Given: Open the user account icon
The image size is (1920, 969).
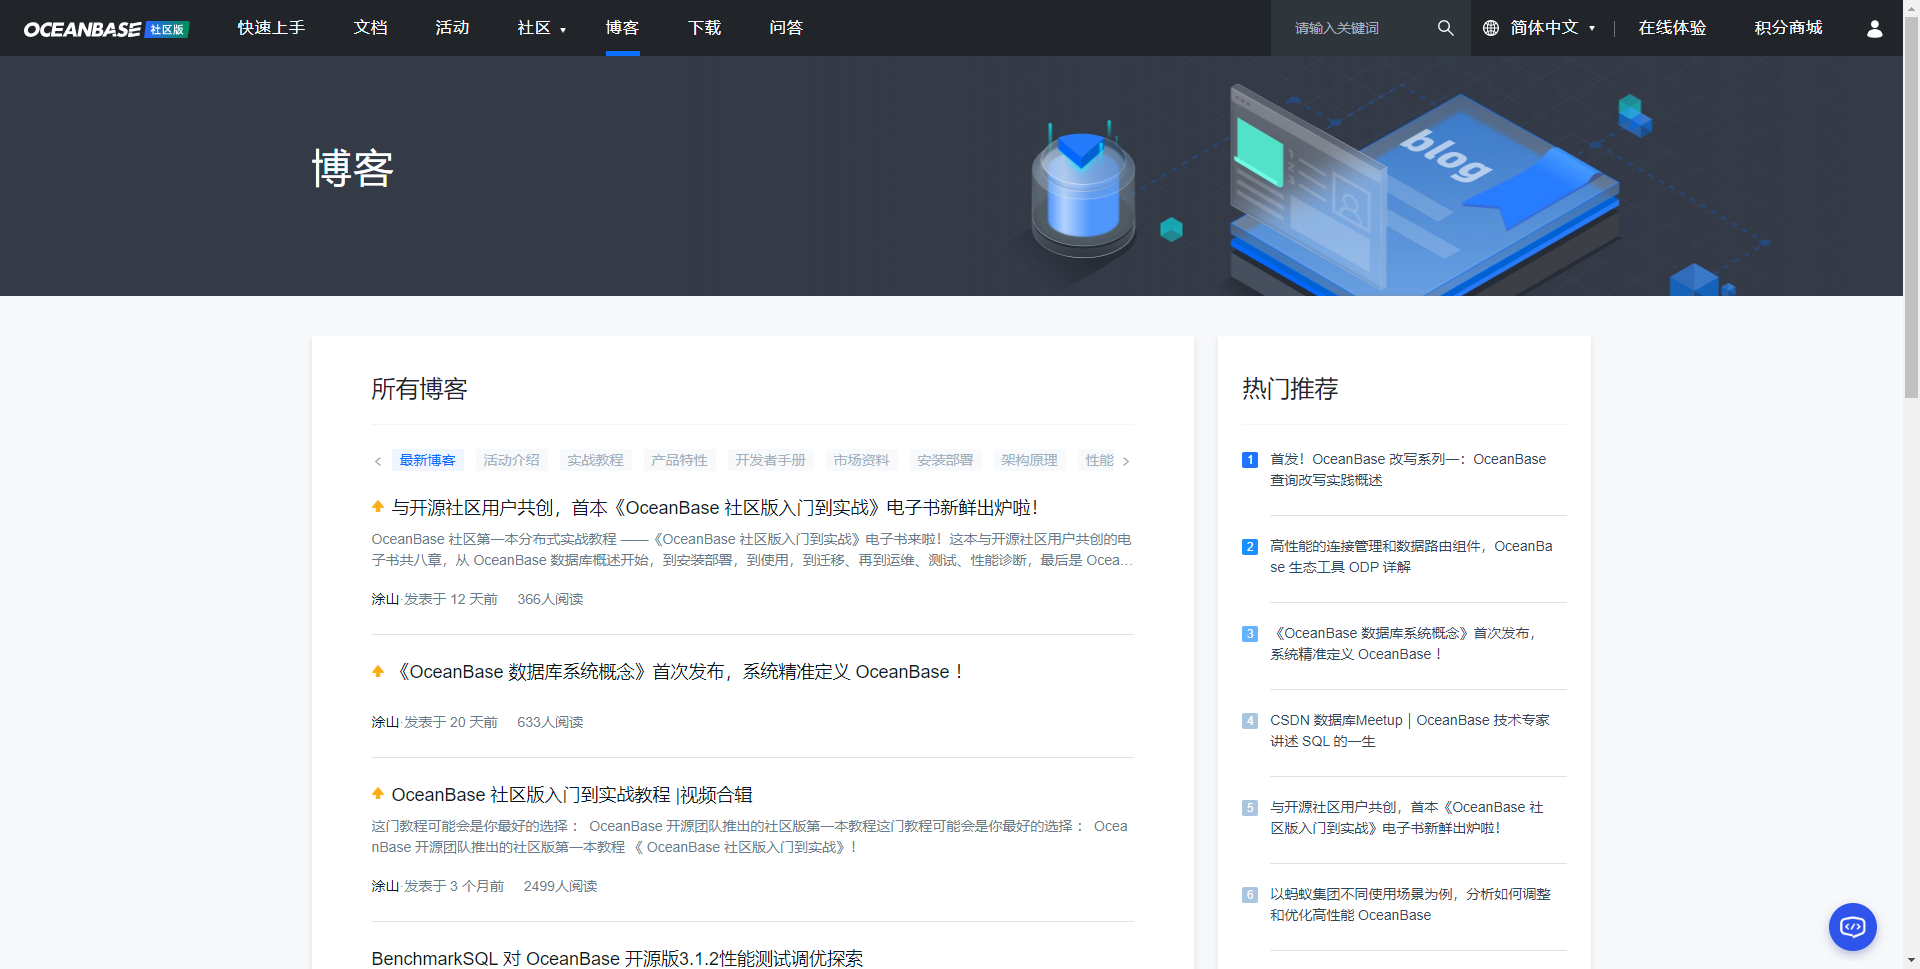Looking at the screenshot, I should pos(1874,28).
